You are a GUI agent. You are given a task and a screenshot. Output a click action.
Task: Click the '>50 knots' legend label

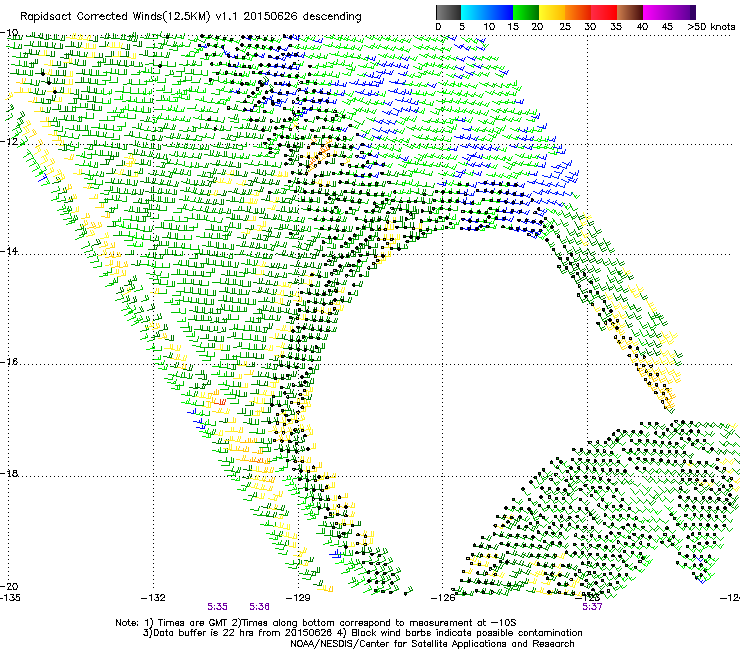click(711, 27)
